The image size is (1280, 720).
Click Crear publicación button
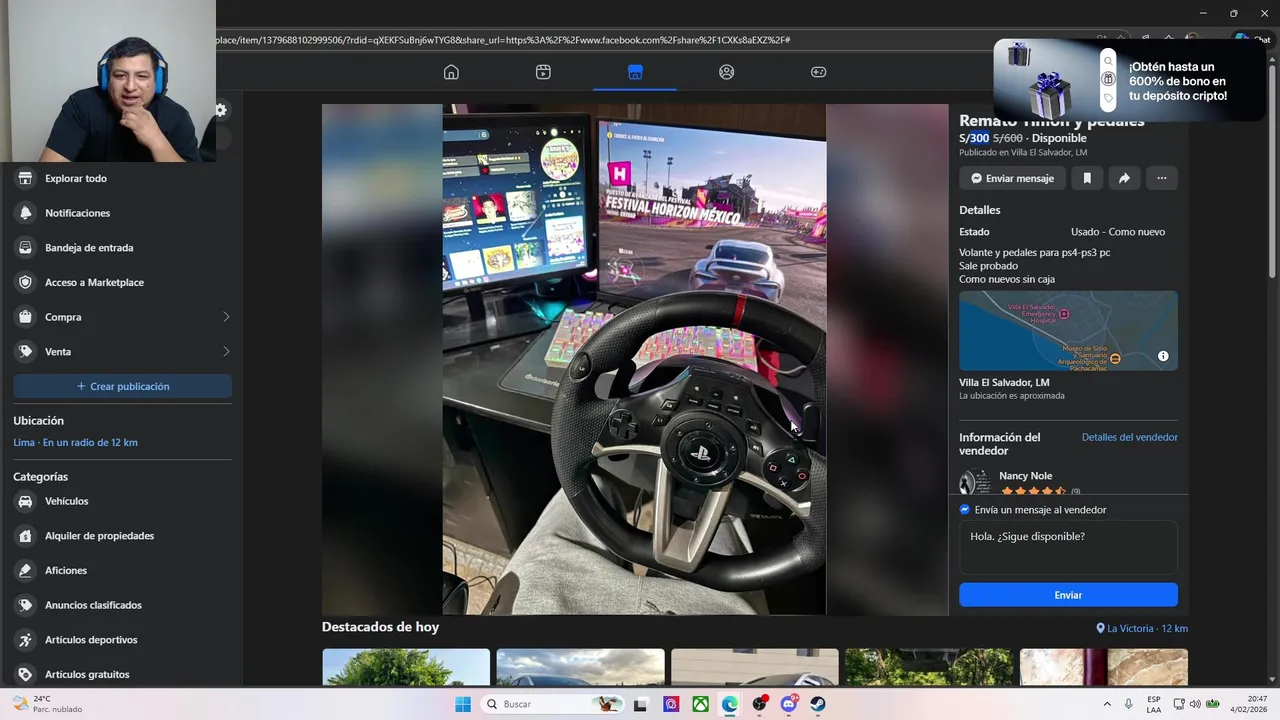pos(122,386)
